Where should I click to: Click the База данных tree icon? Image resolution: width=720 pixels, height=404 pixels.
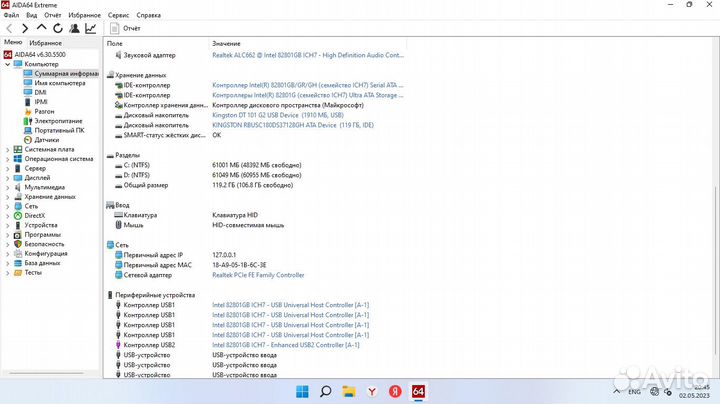click(17, 263)
